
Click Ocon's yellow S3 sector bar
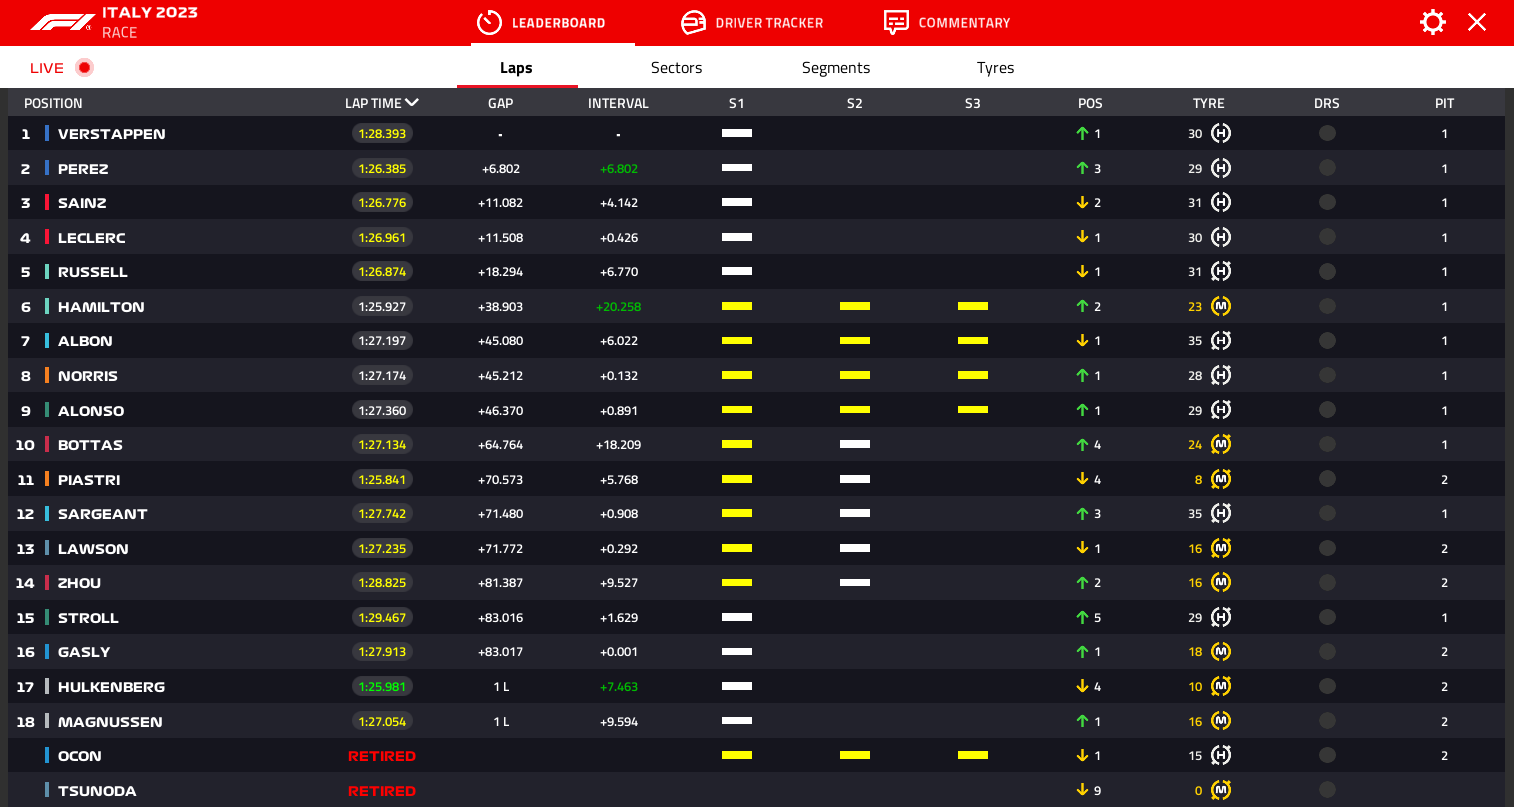point(973,755)
